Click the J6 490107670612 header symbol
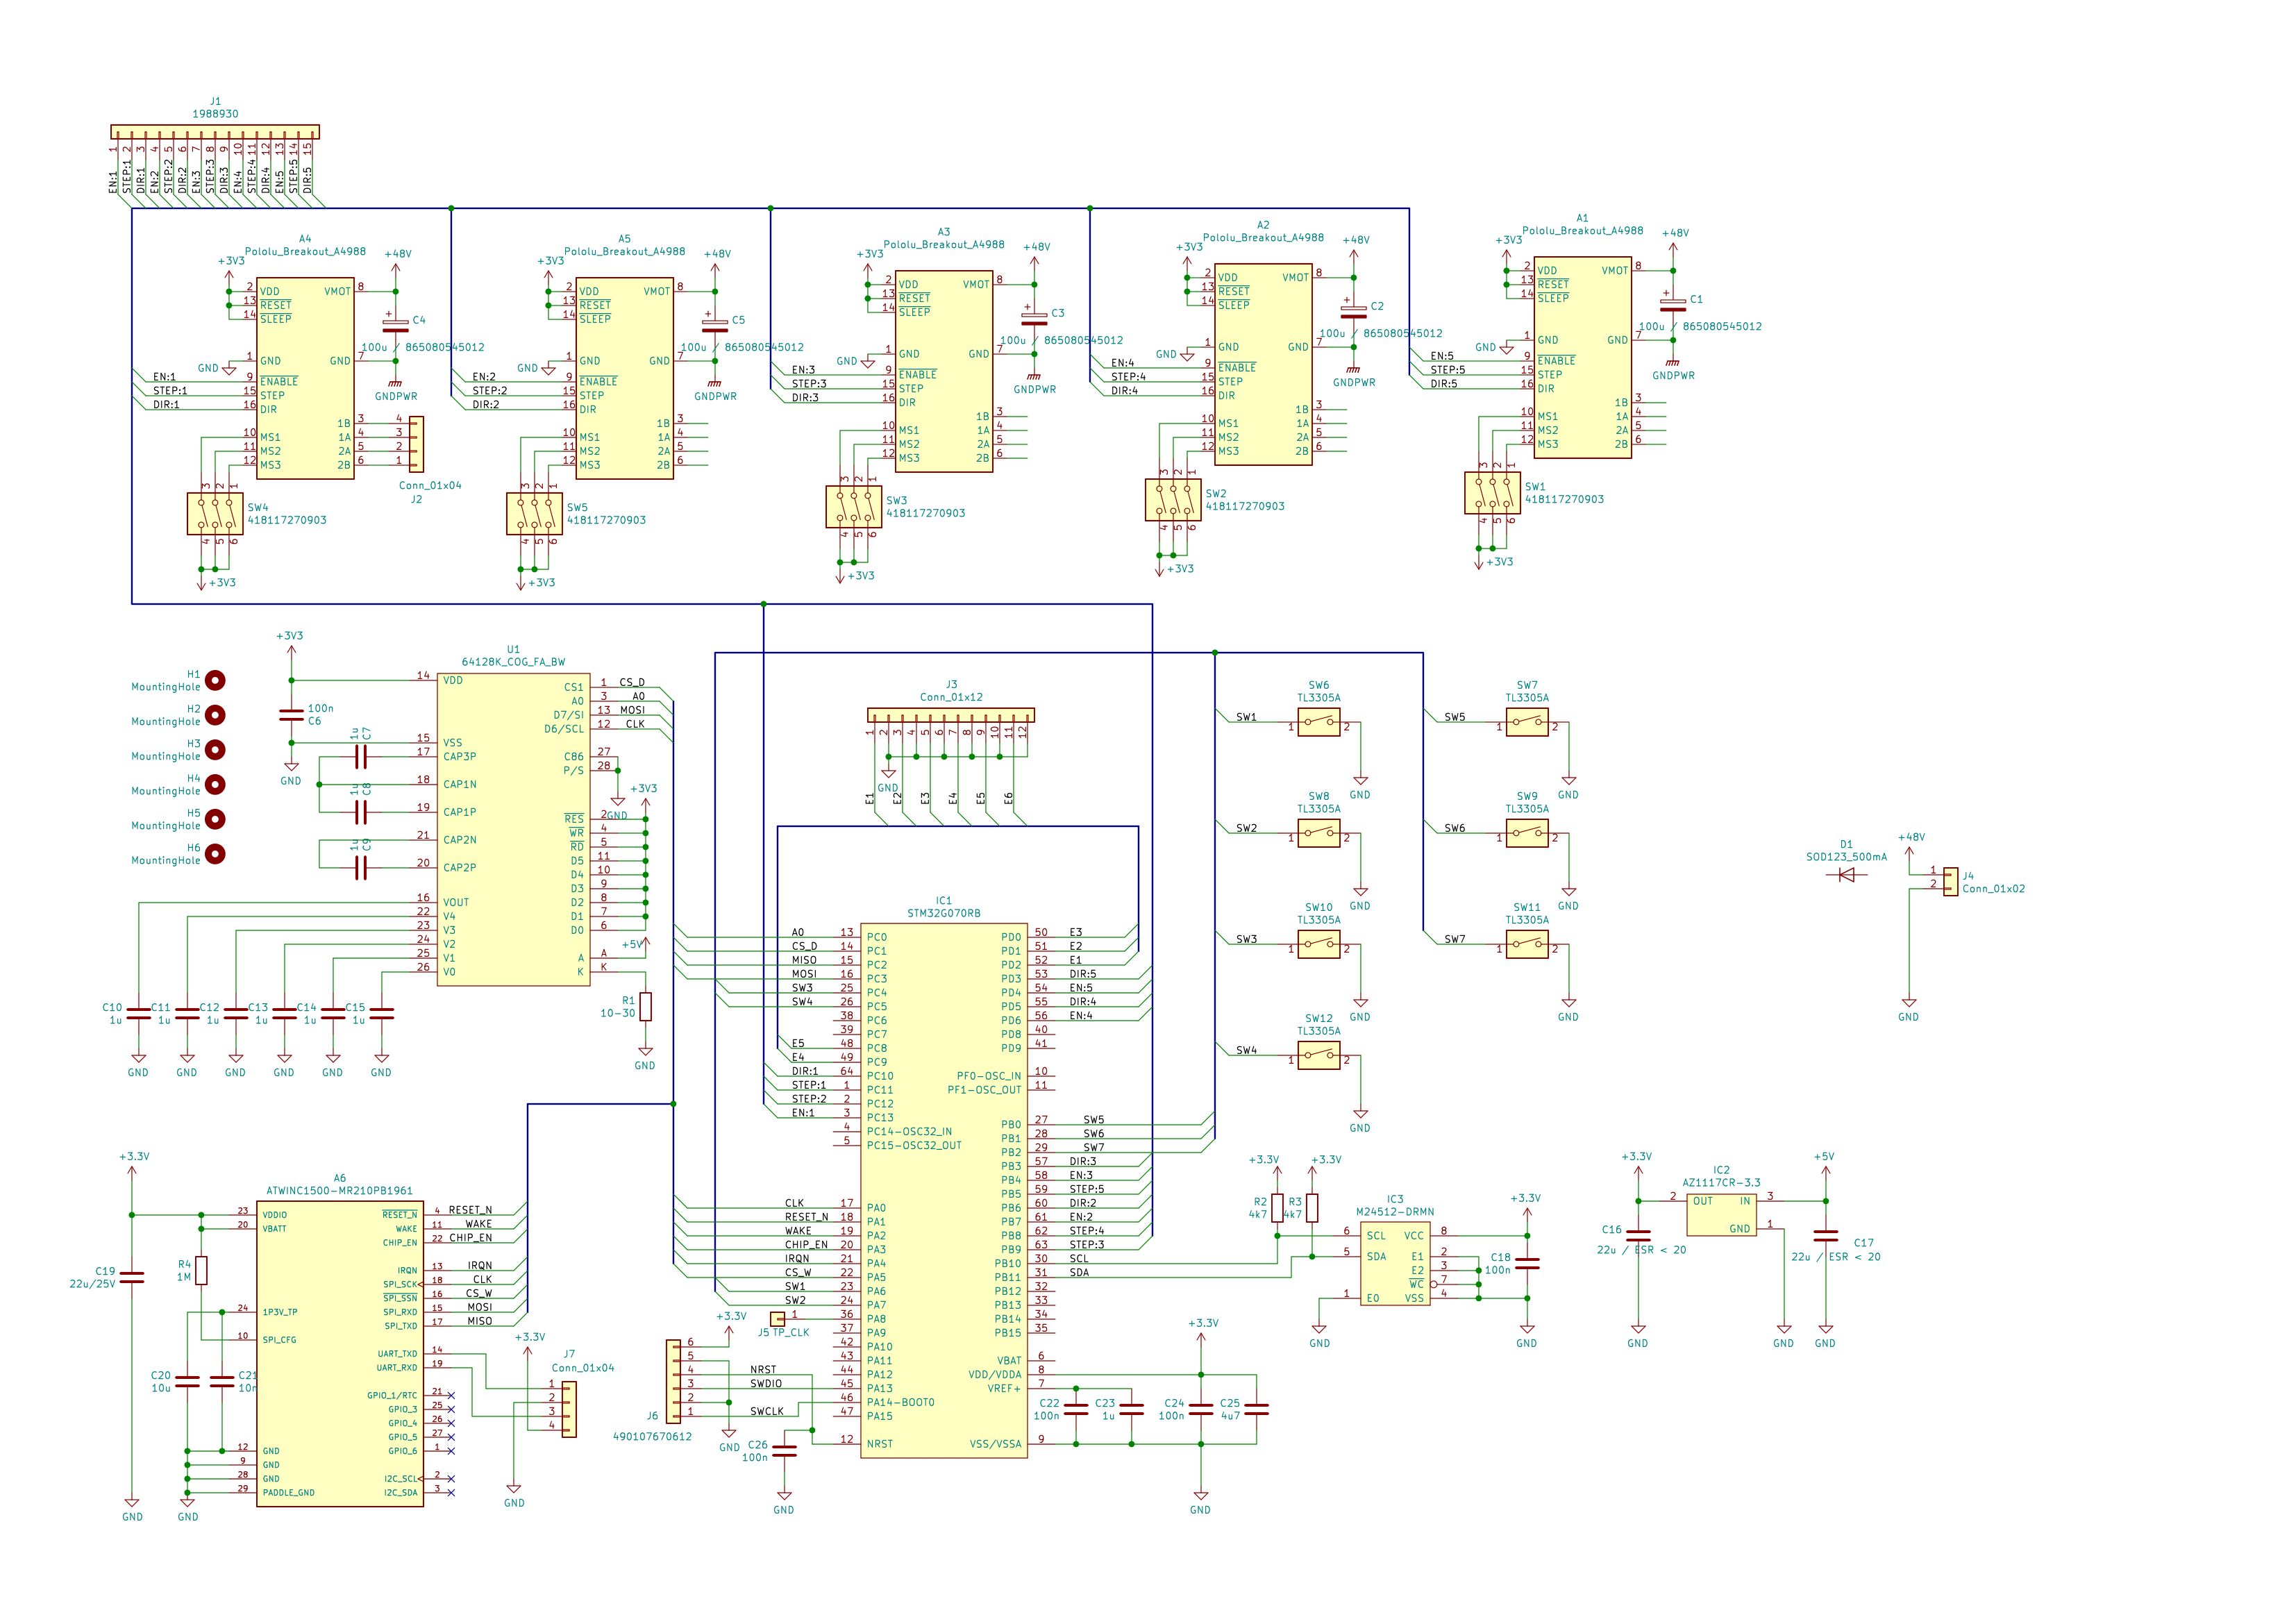This screenshot has height=1624, width=2296. (673, 1381)
